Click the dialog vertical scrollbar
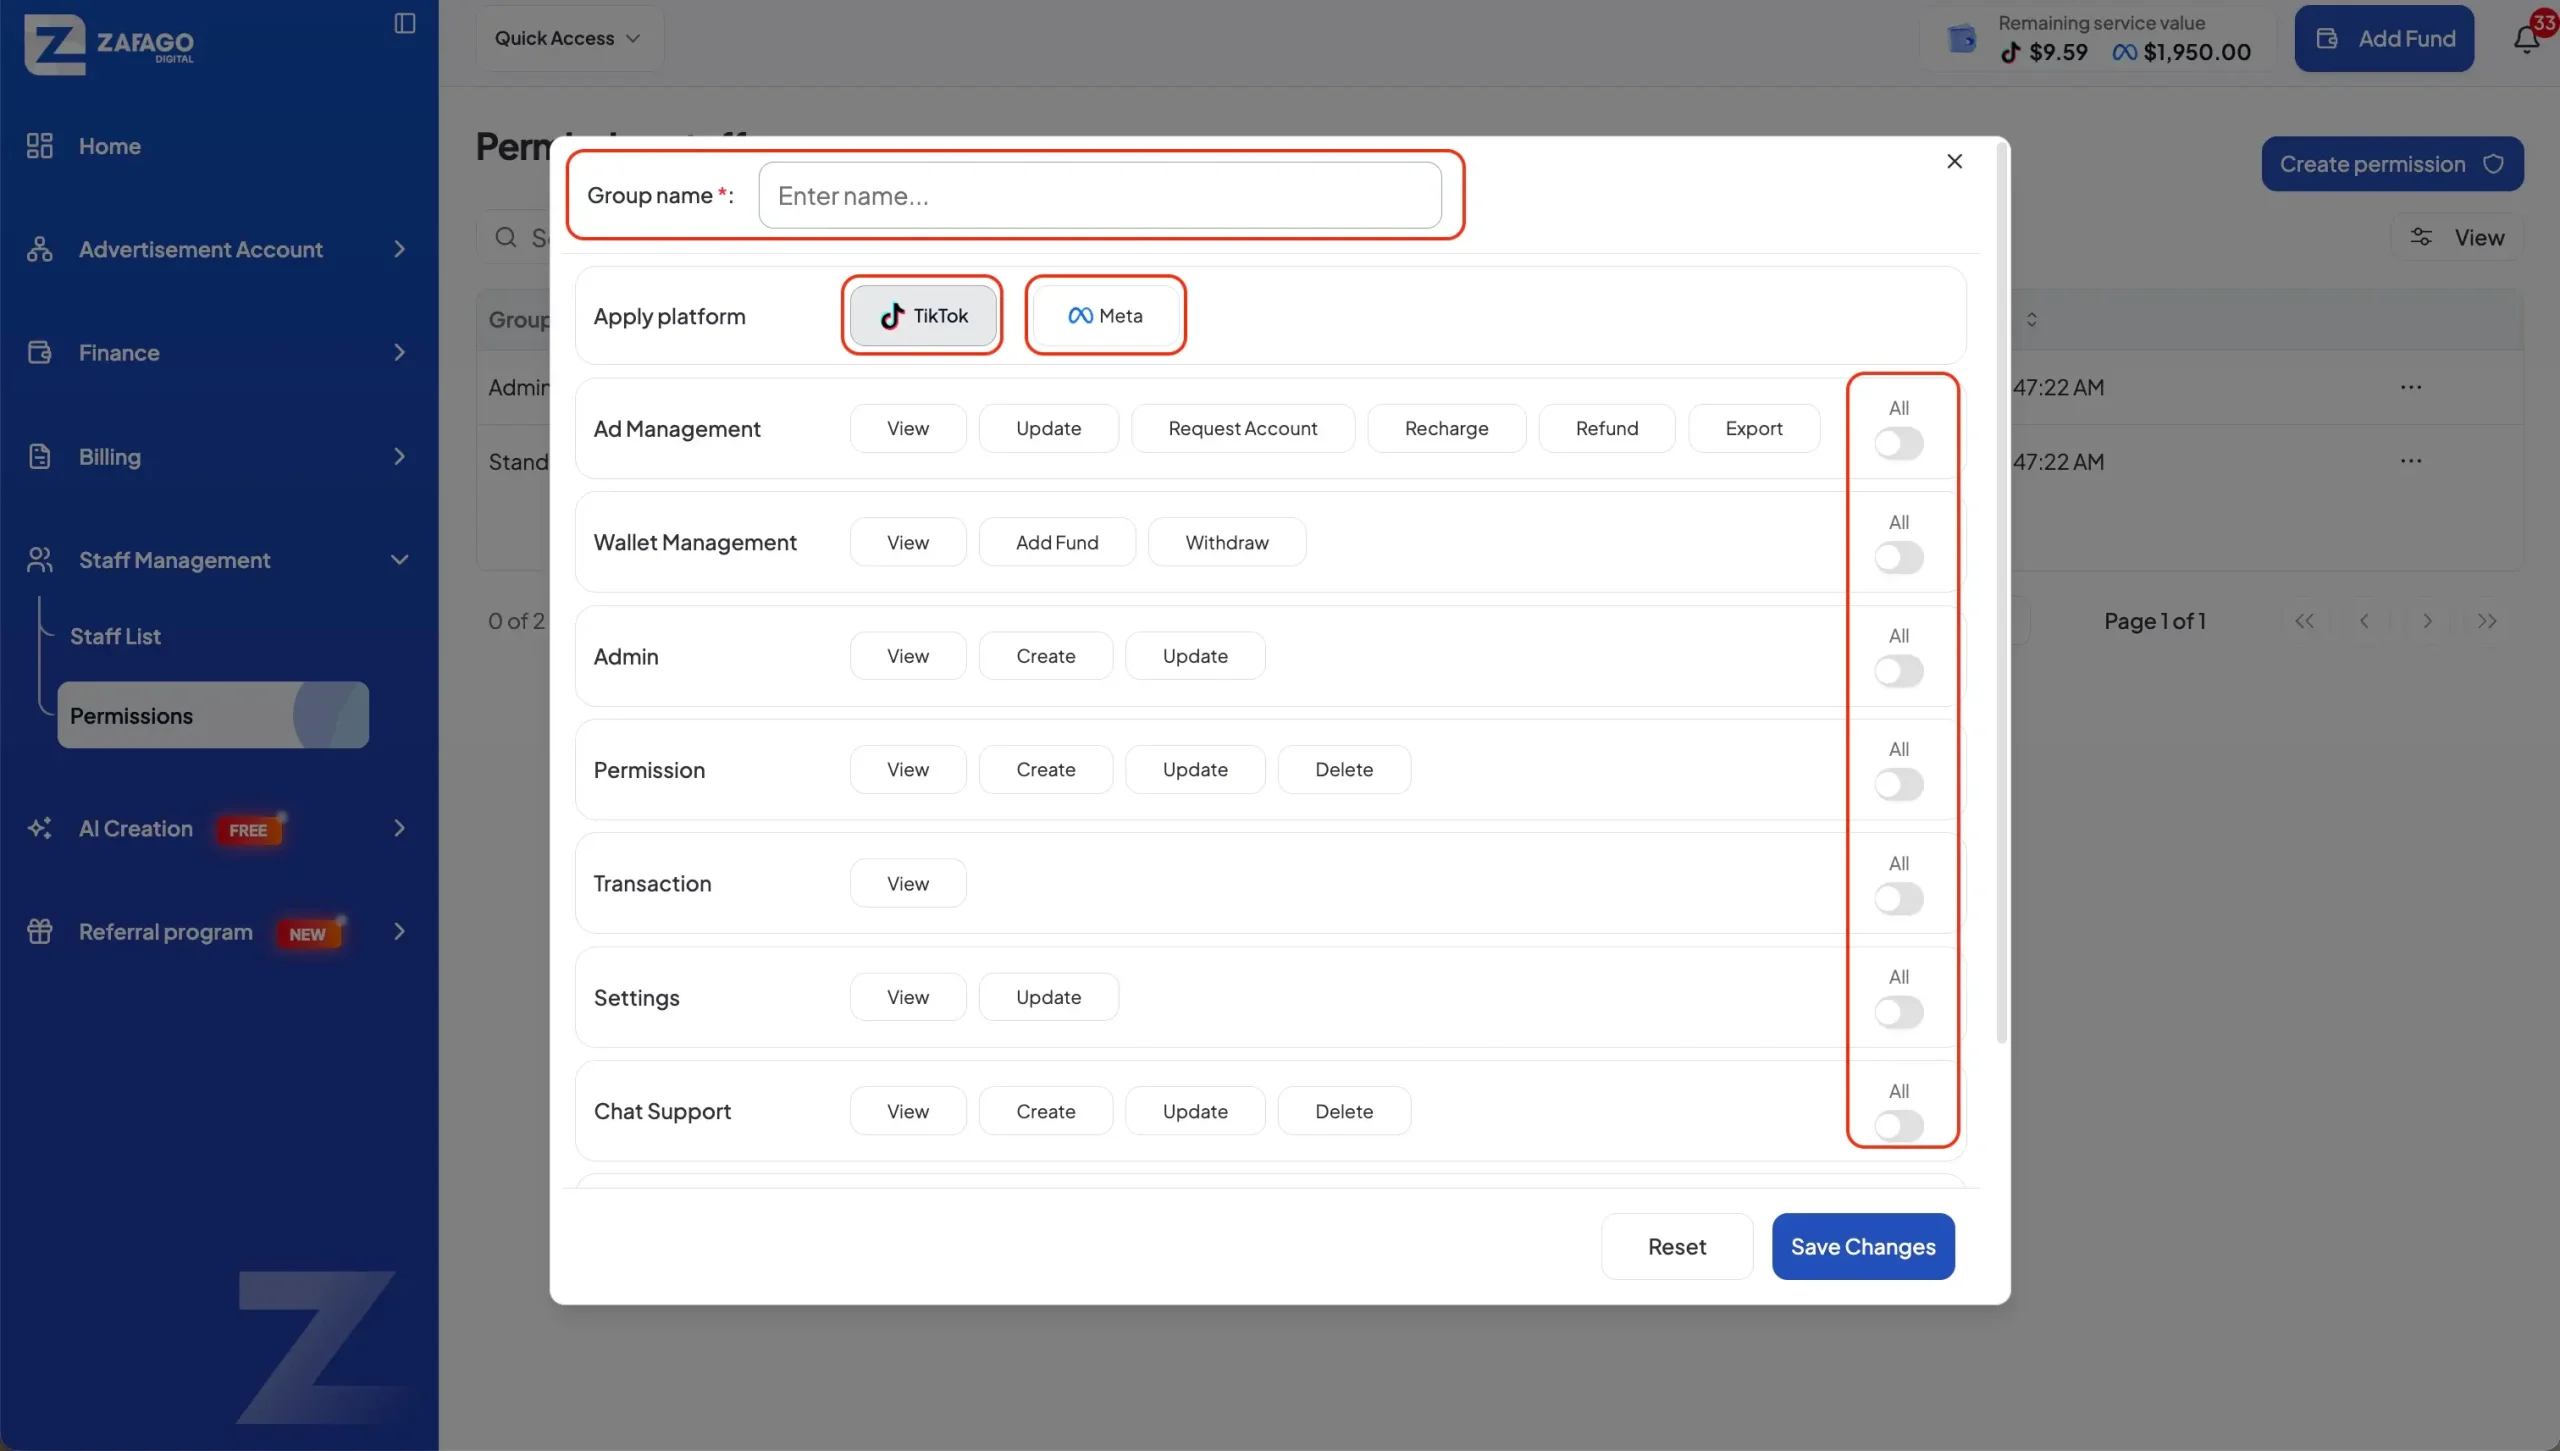This screenshot has height=1451, width=2560. click(x=2002, y=595)
